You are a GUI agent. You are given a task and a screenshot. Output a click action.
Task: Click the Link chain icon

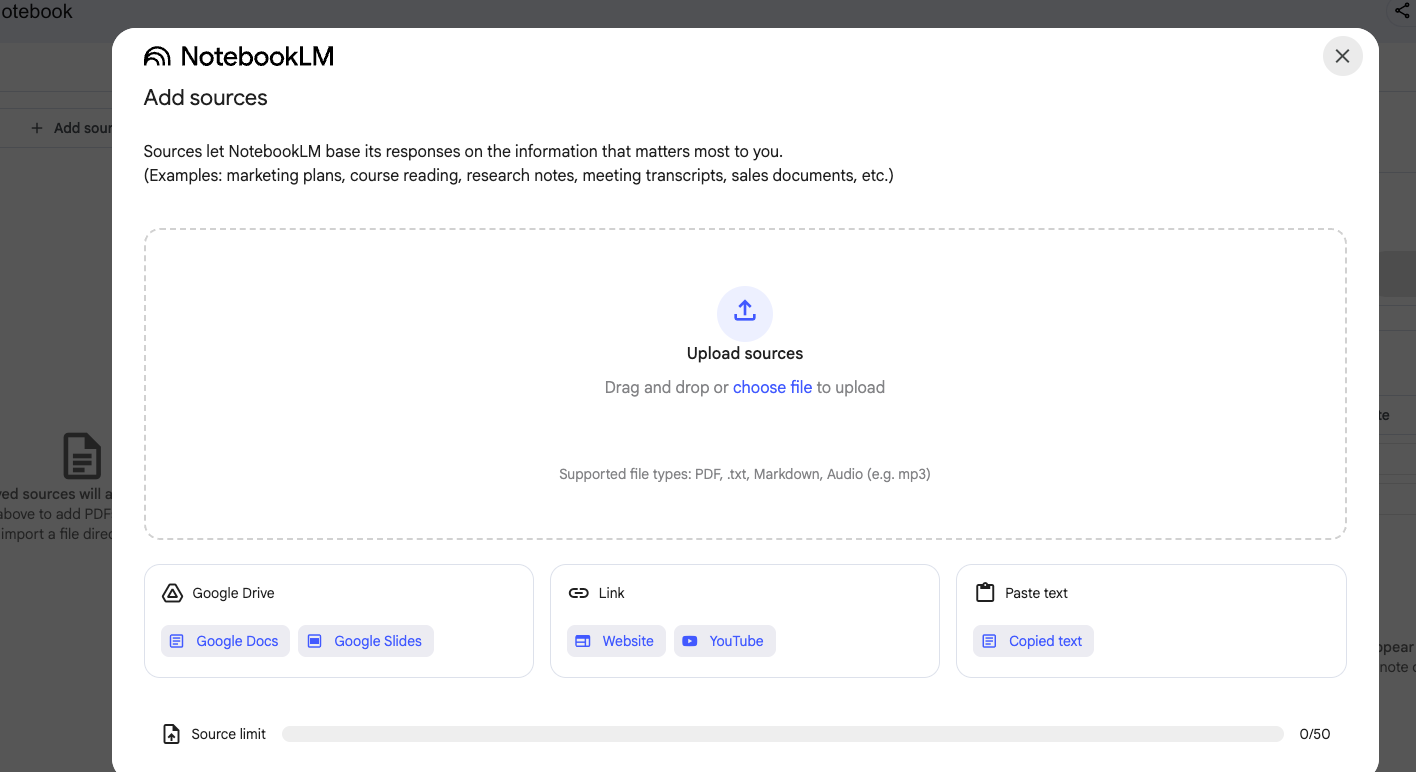(x=578, y=593)
